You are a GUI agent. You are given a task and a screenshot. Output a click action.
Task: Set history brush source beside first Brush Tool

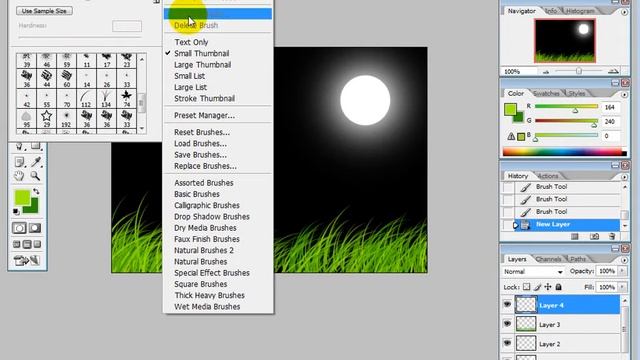point(508,187)
